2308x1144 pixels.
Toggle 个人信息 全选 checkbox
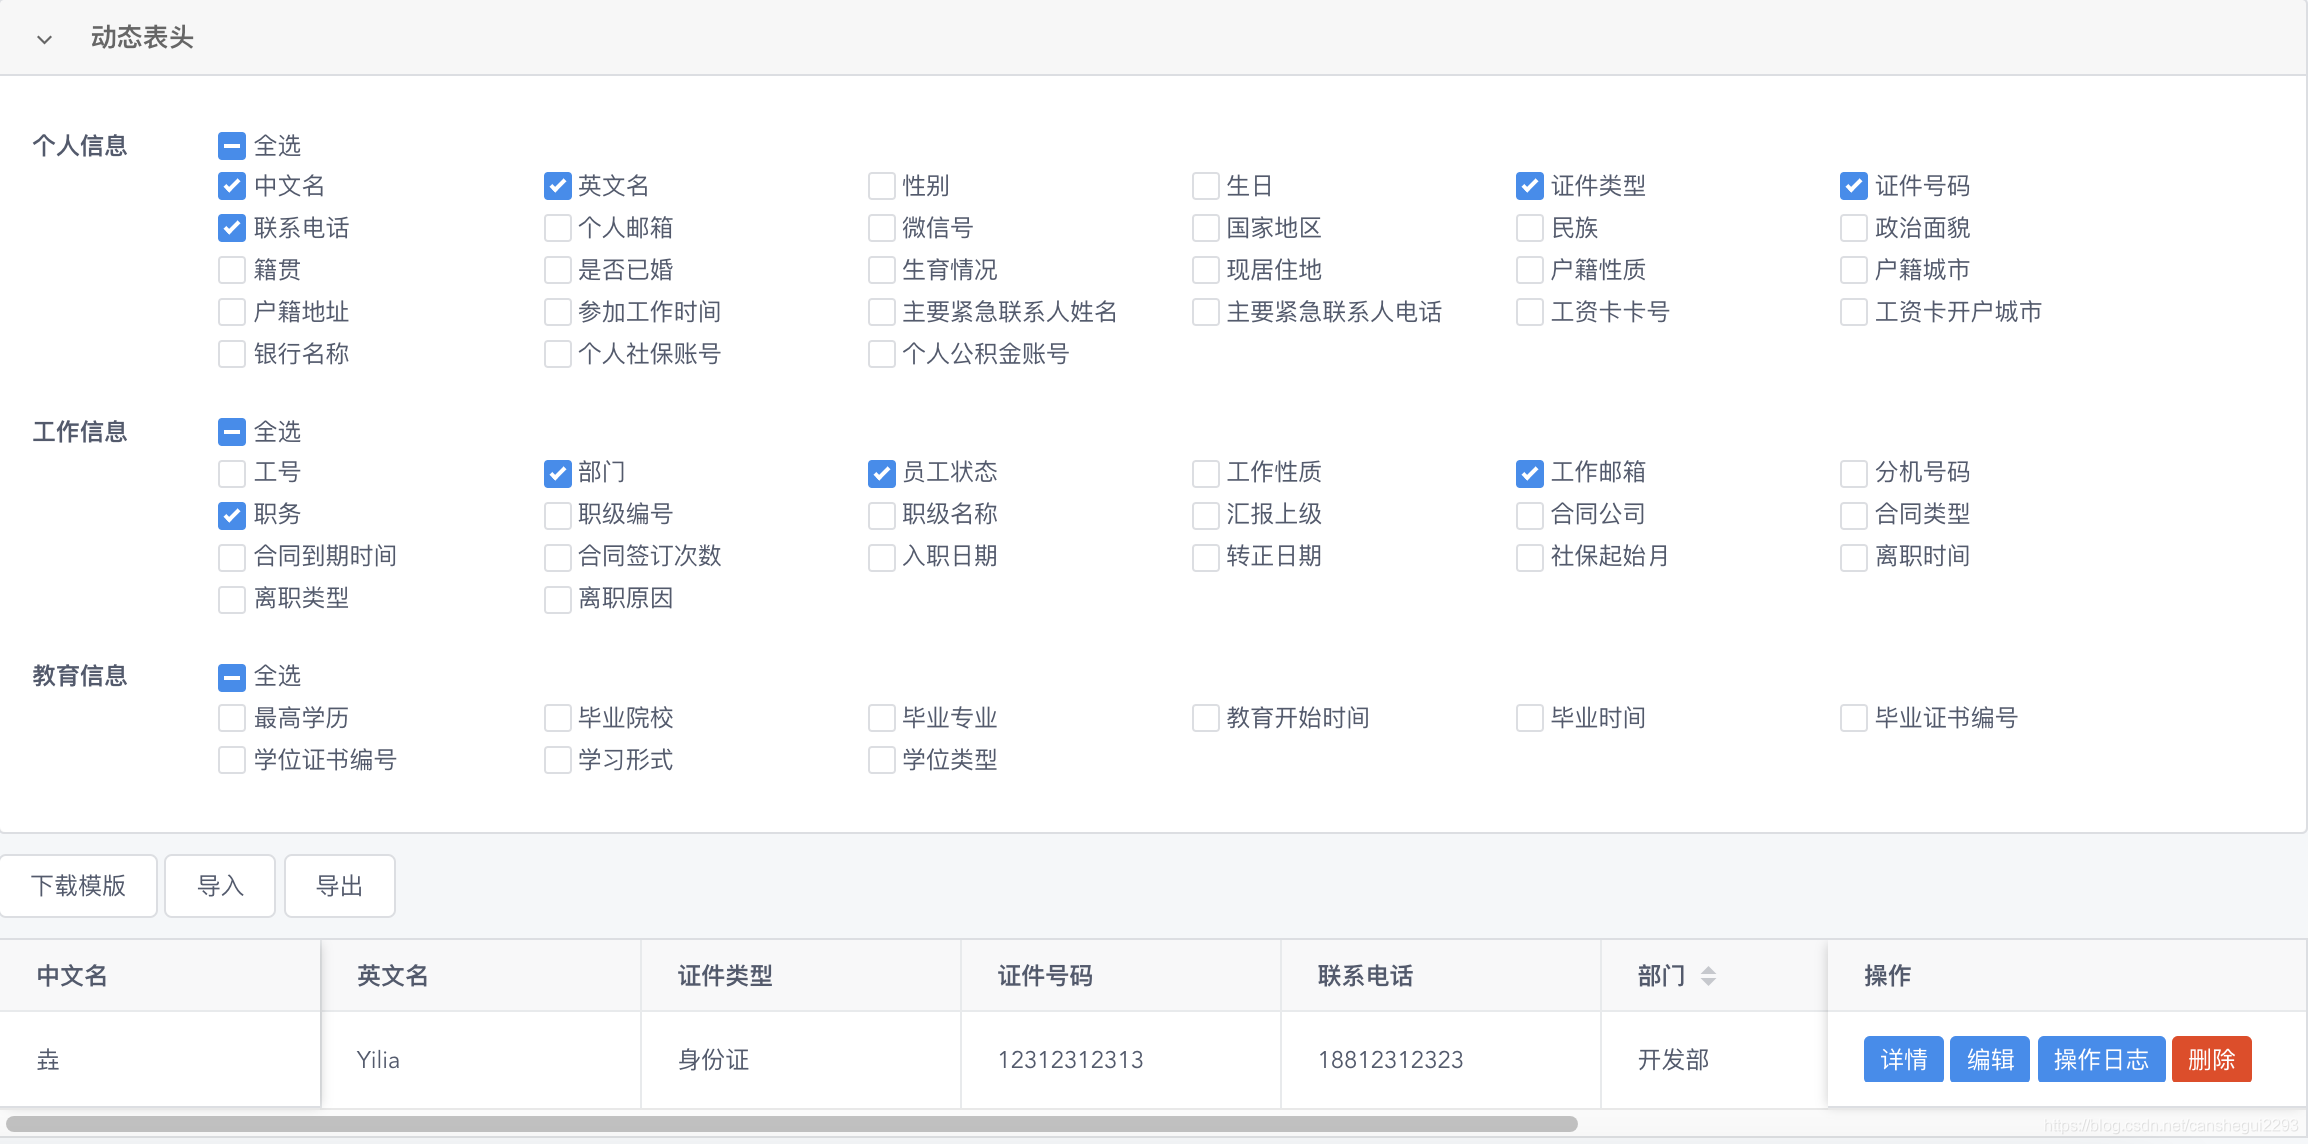pyautogui.click(x=231, y=146)
